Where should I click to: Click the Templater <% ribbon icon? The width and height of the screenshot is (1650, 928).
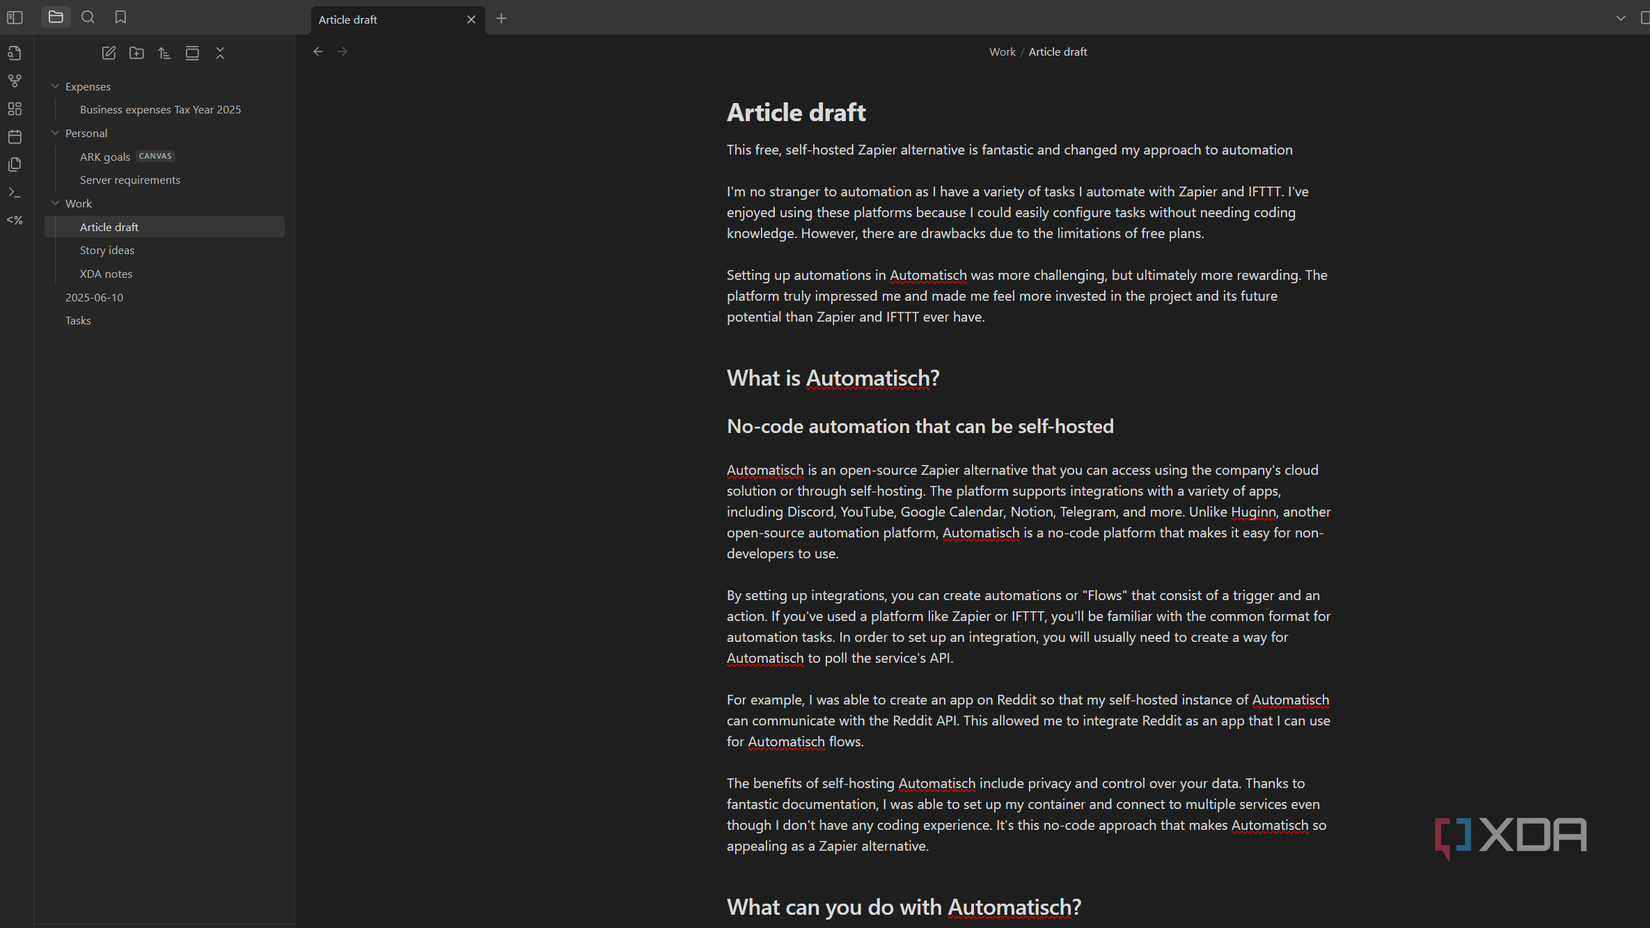coord(15,220)
